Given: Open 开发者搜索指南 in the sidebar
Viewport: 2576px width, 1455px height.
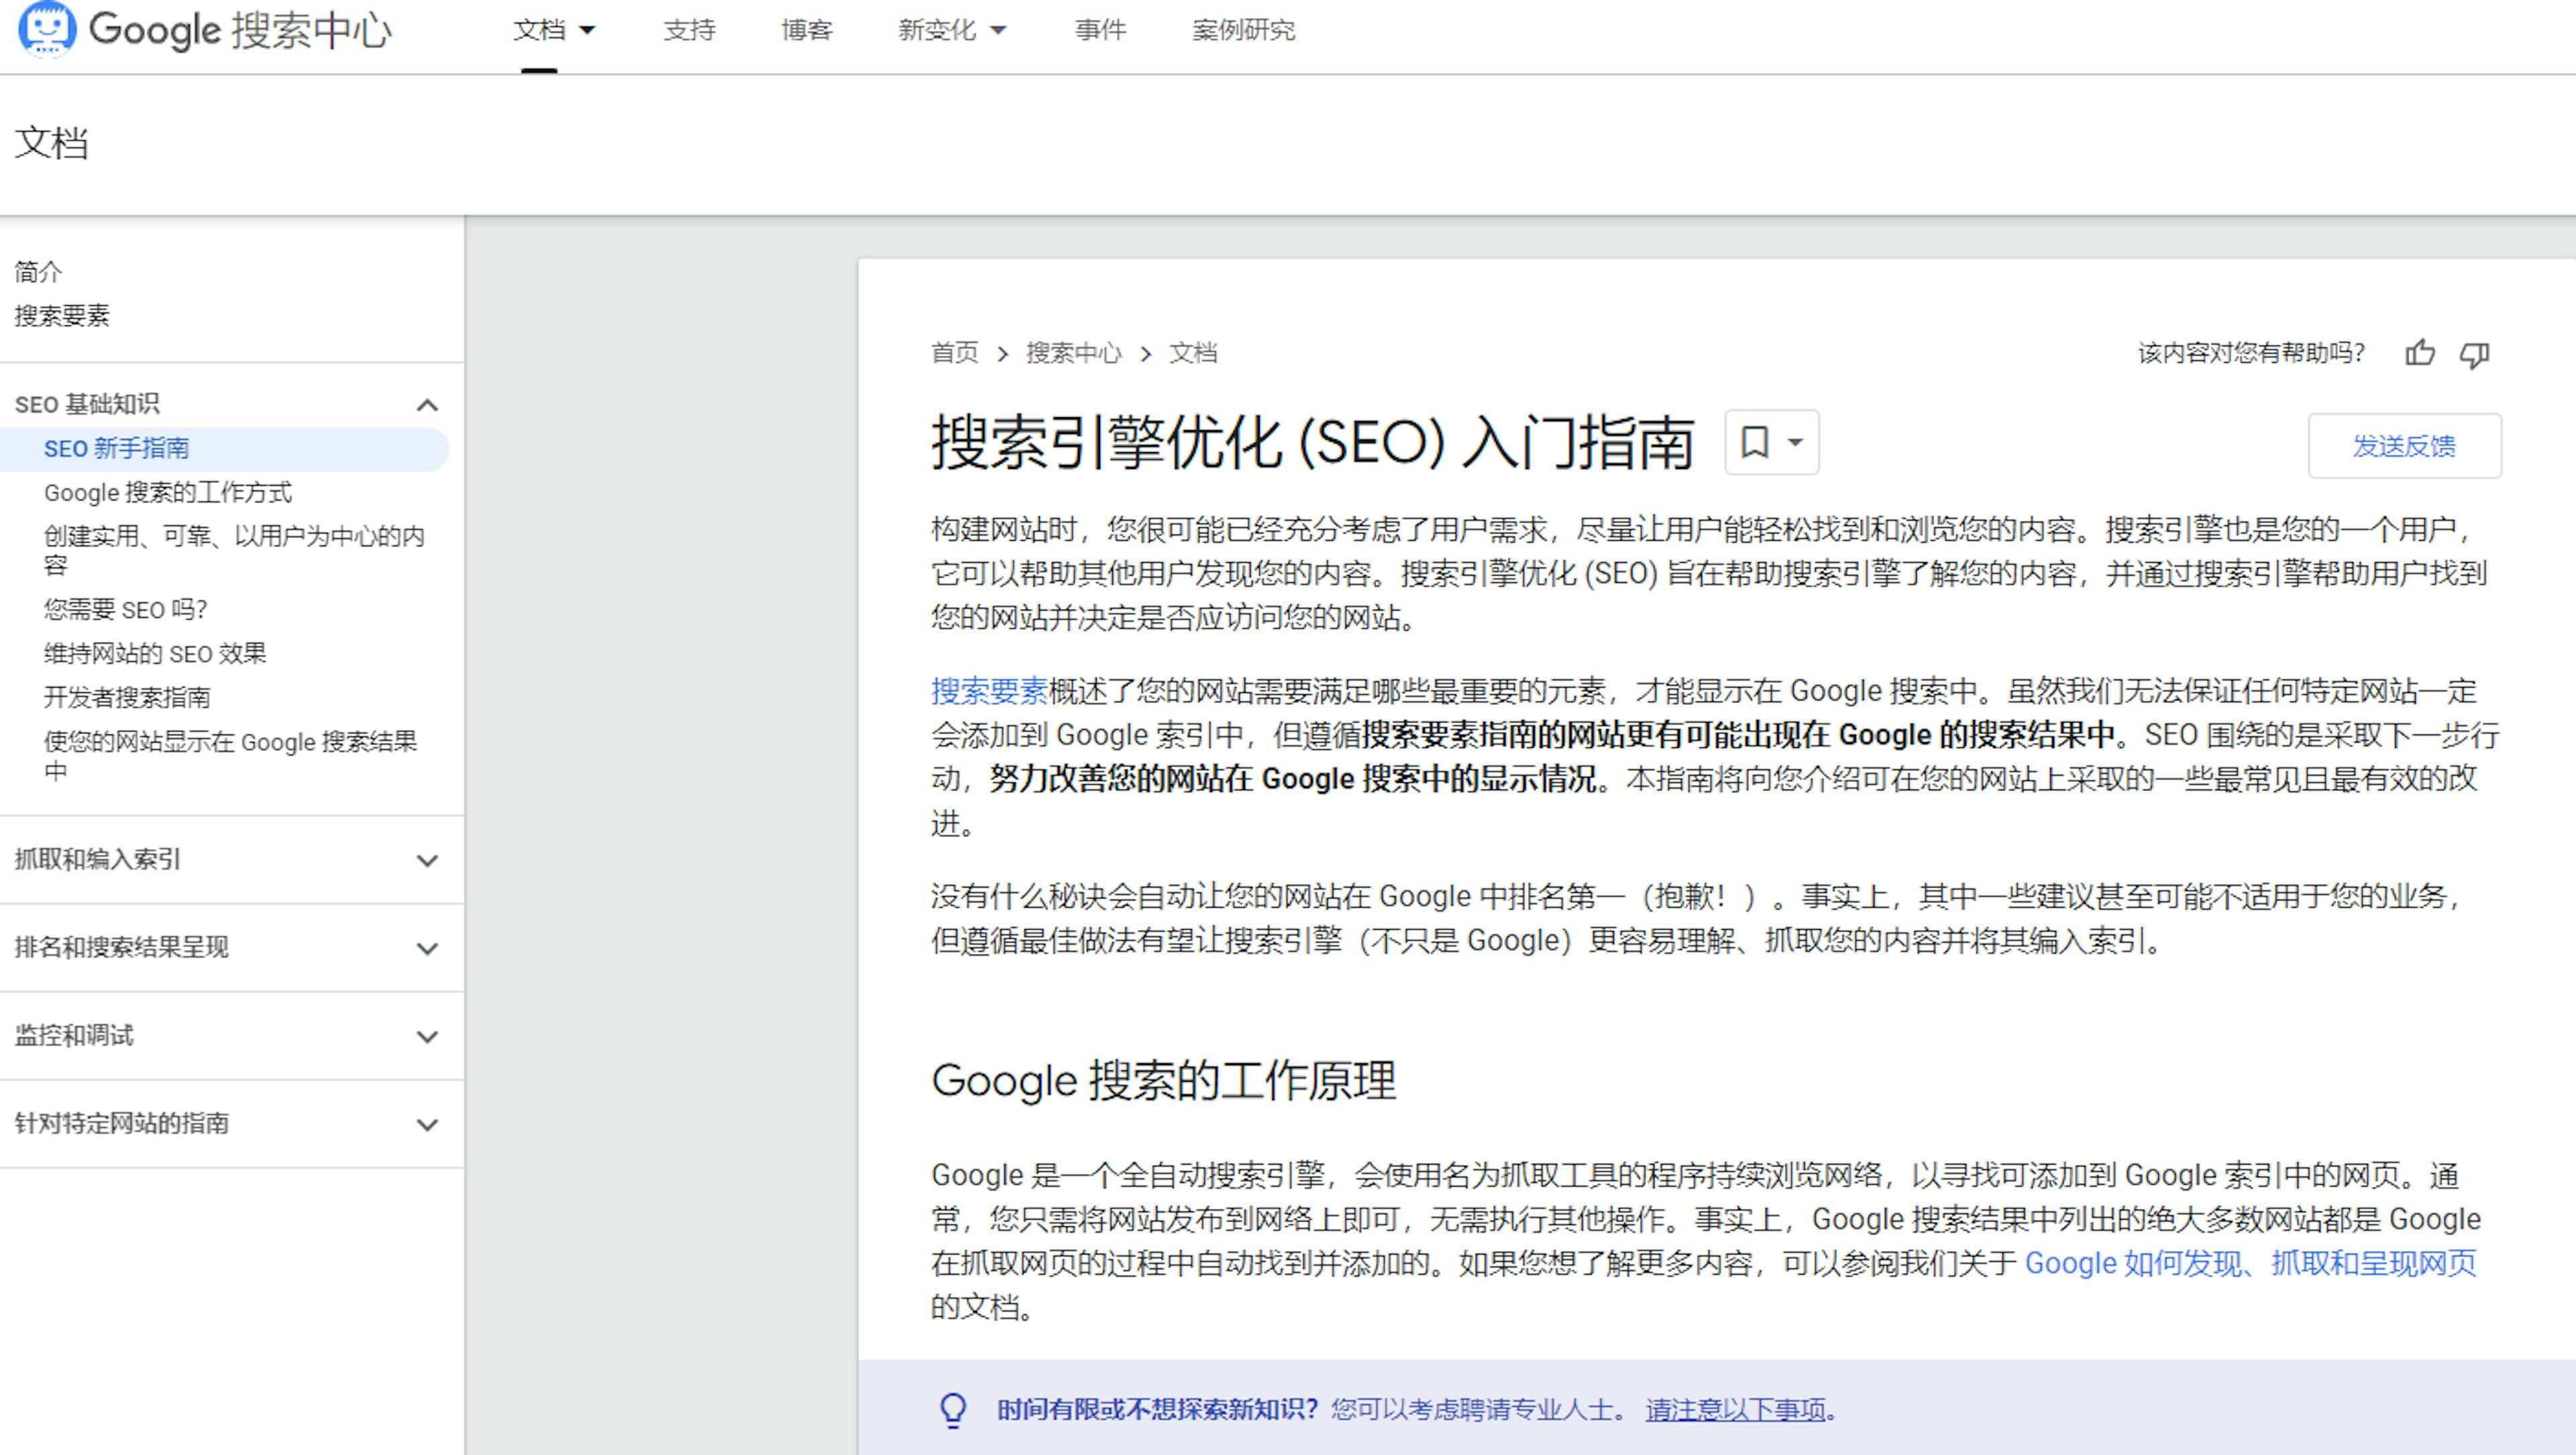Looking at the screenshot, I should point(127,698).
